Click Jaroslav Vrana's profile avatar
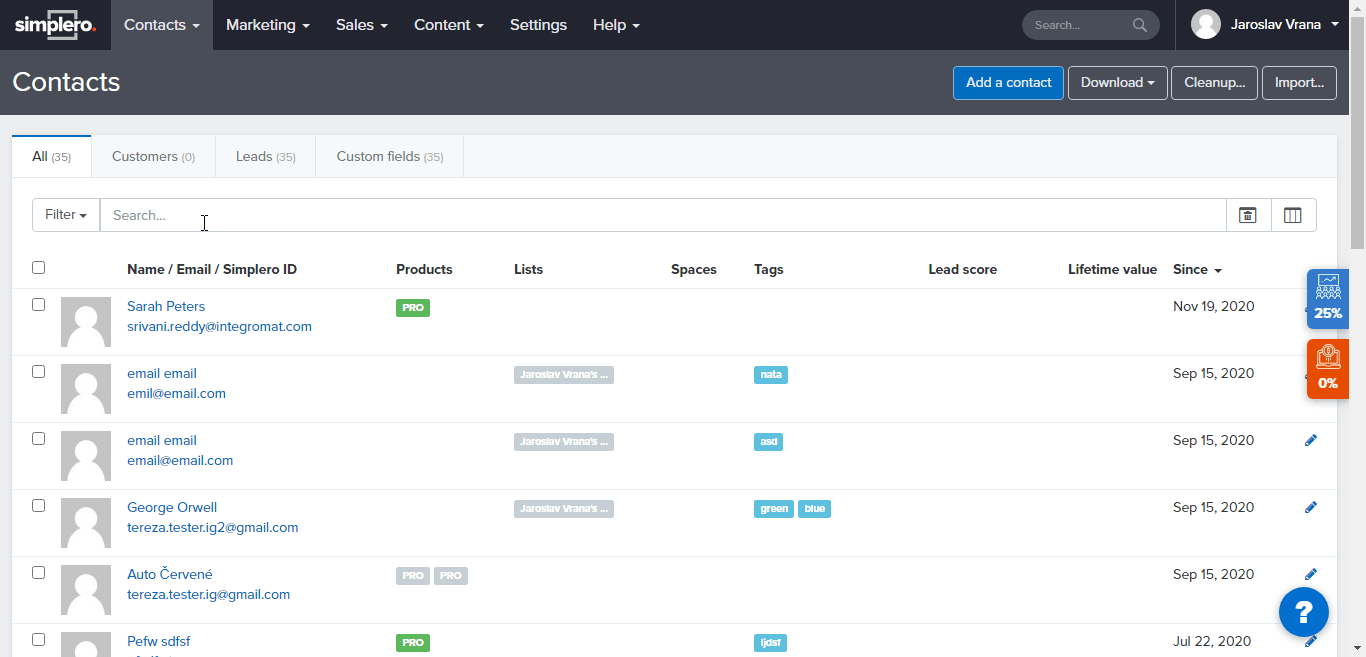The image size is (1366, 657). point(1206,25)
